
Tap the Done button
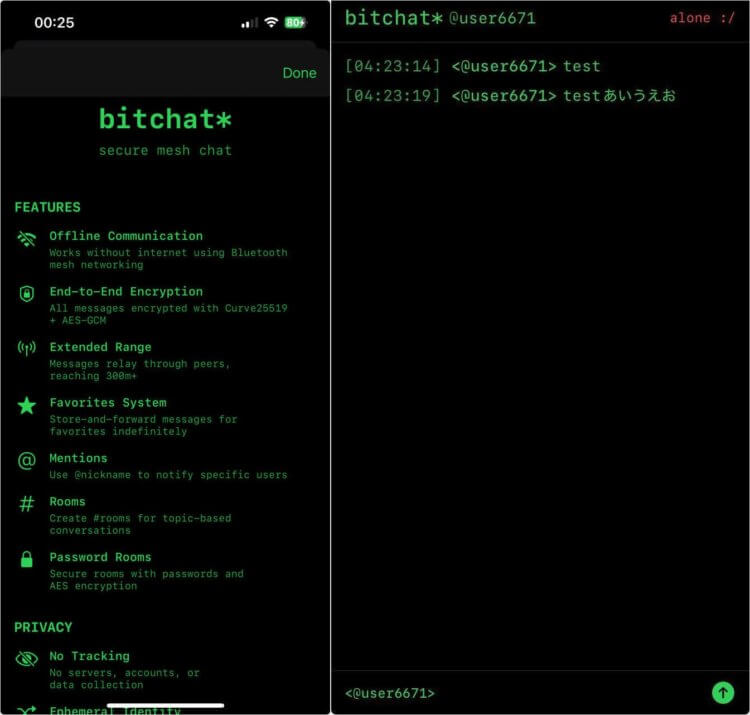(299, 73)
